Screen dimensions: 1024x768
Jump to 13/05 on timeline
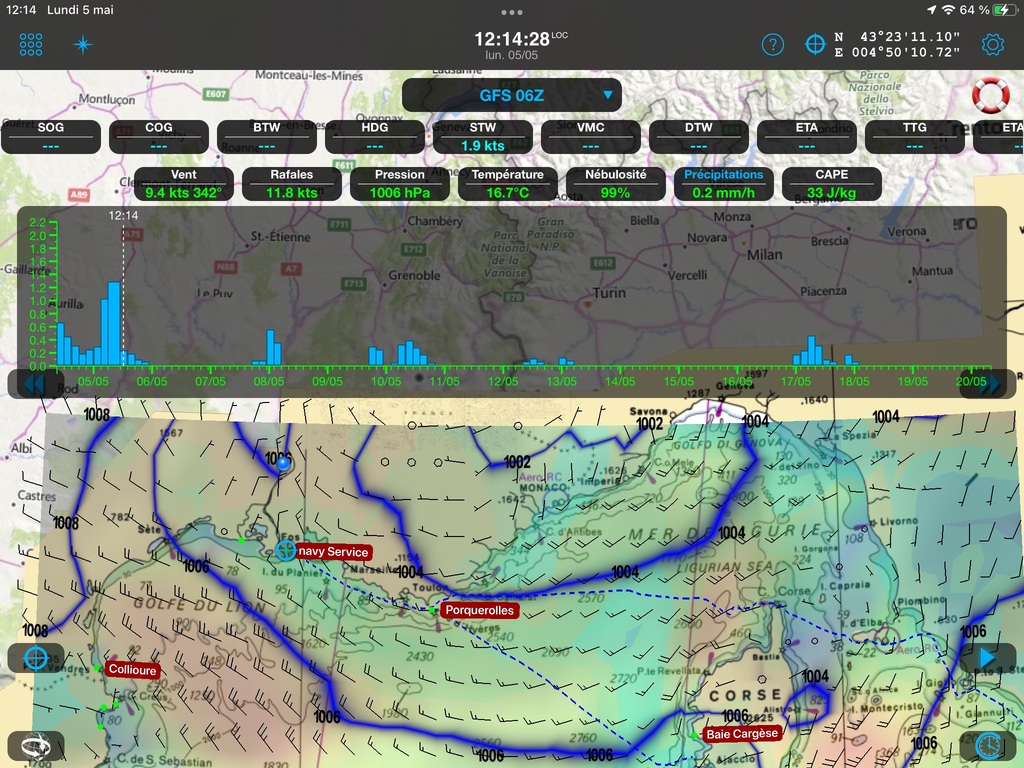pos(562,381)
